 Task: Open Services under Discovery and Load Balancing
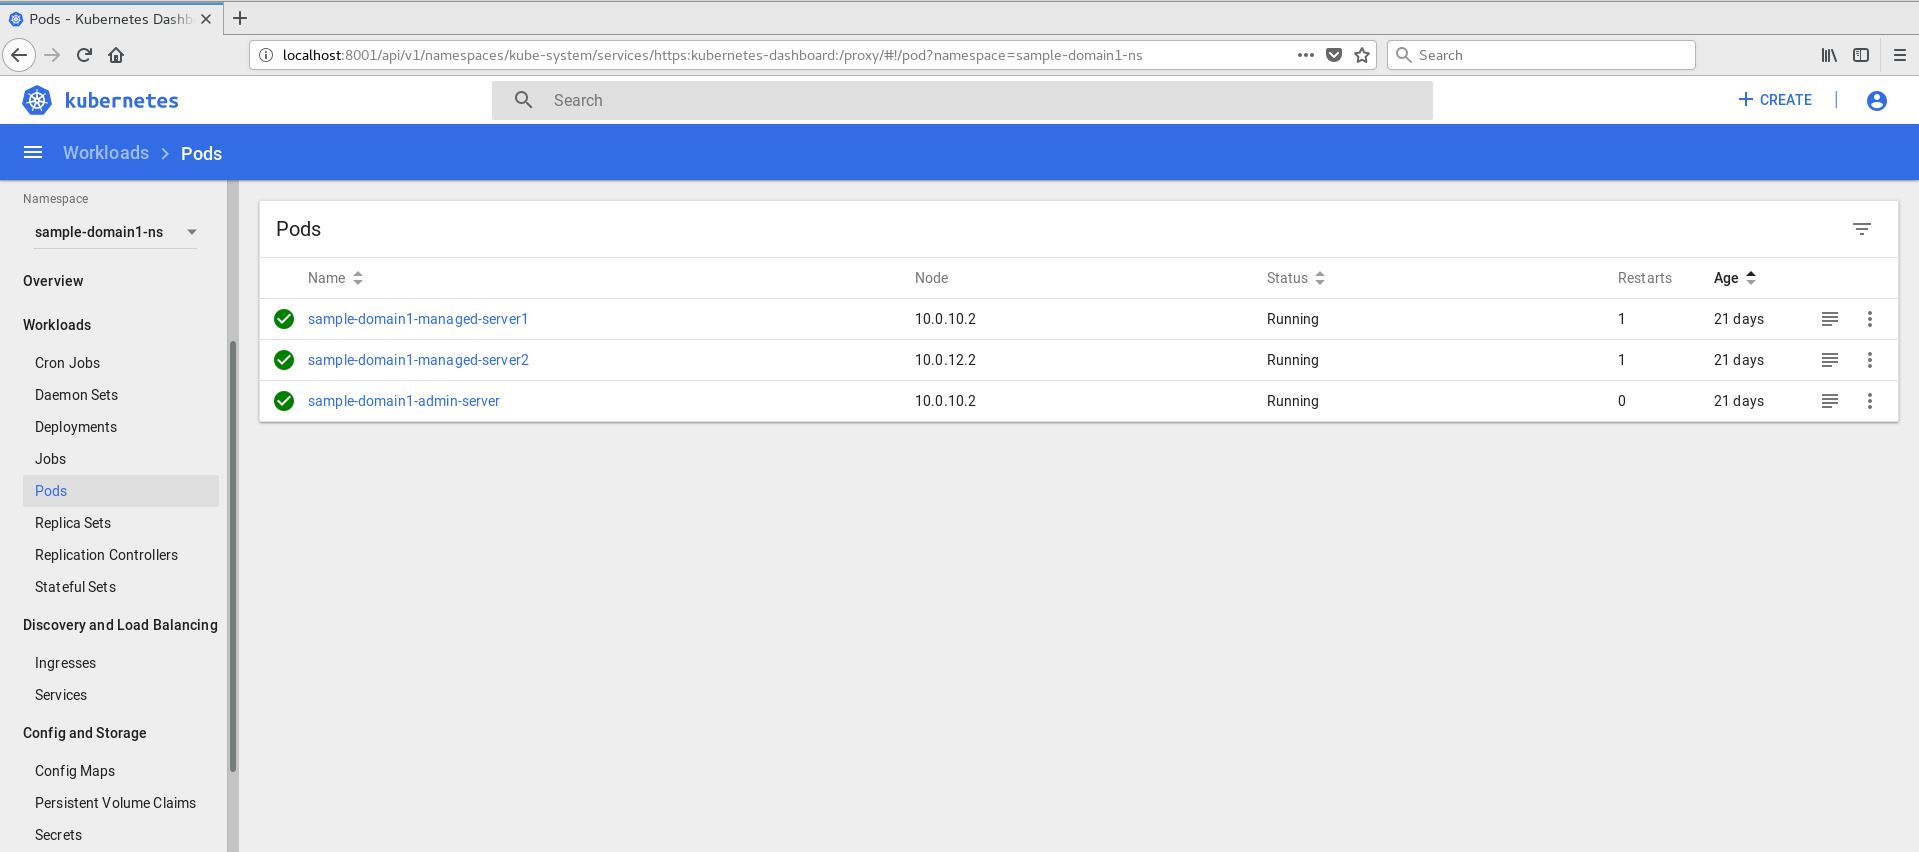pos(61,695)
